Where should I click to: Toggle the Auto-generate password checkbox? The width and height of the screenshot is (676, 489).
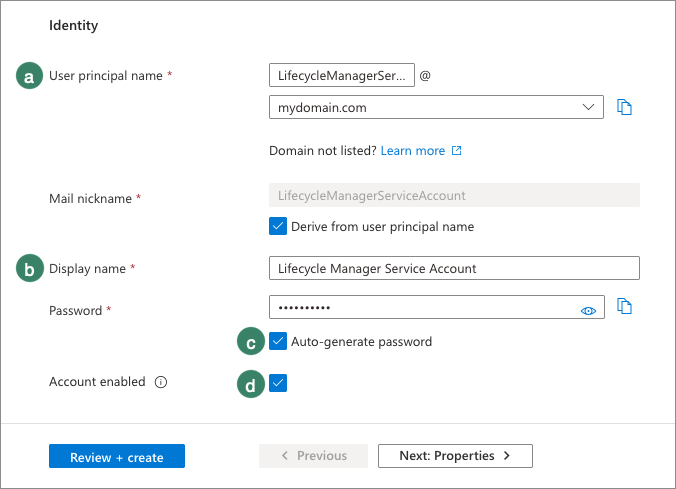click(279, 341)
